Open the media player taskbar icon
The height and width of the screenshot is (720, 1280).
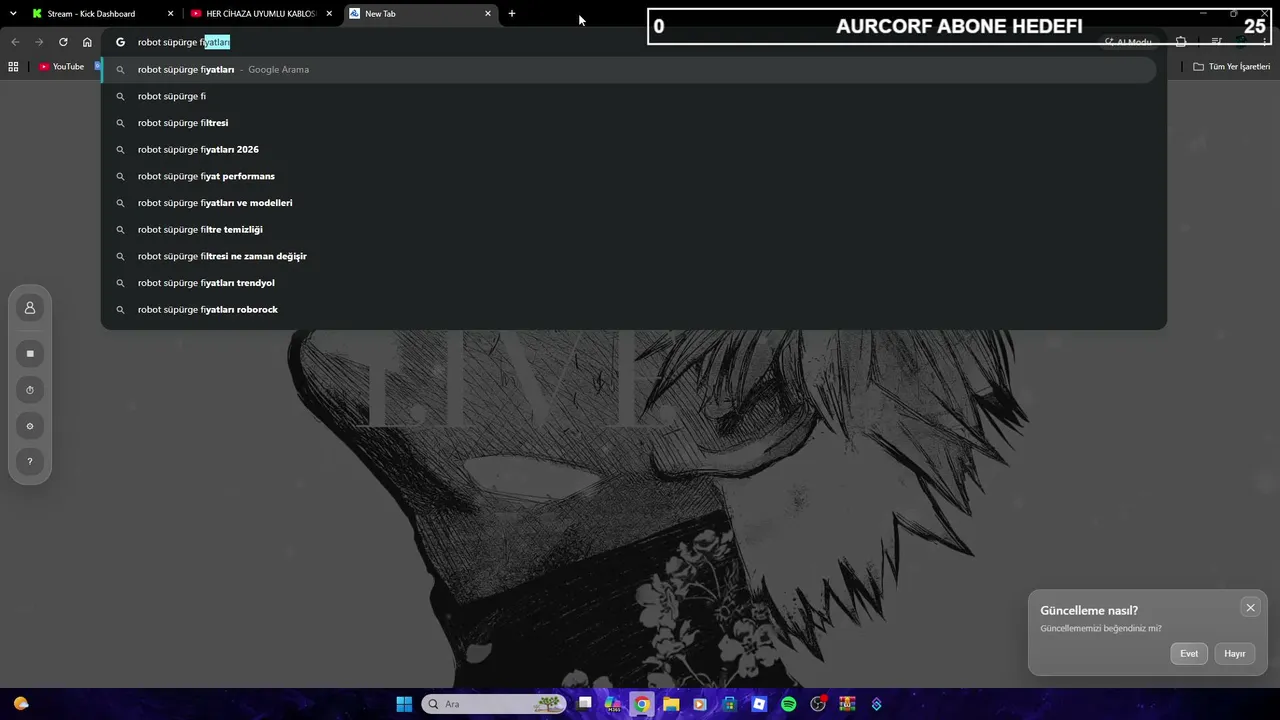pyautogui.click(x=700, y=704)
